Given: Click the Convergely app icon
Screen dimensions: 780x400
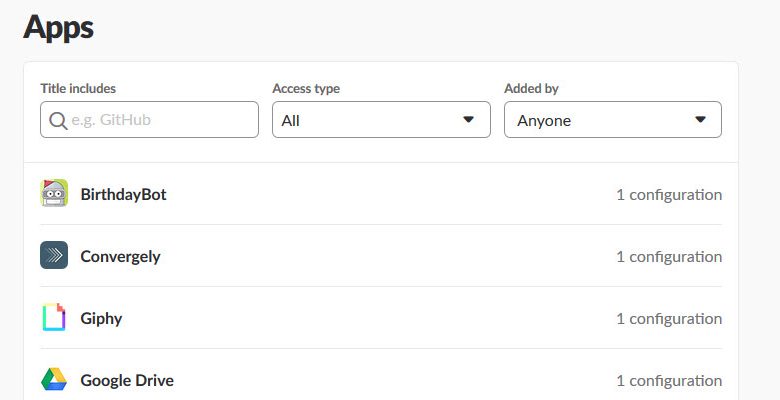Looking at the screenshot, I should pyautogui.click(x=54, y=256).
